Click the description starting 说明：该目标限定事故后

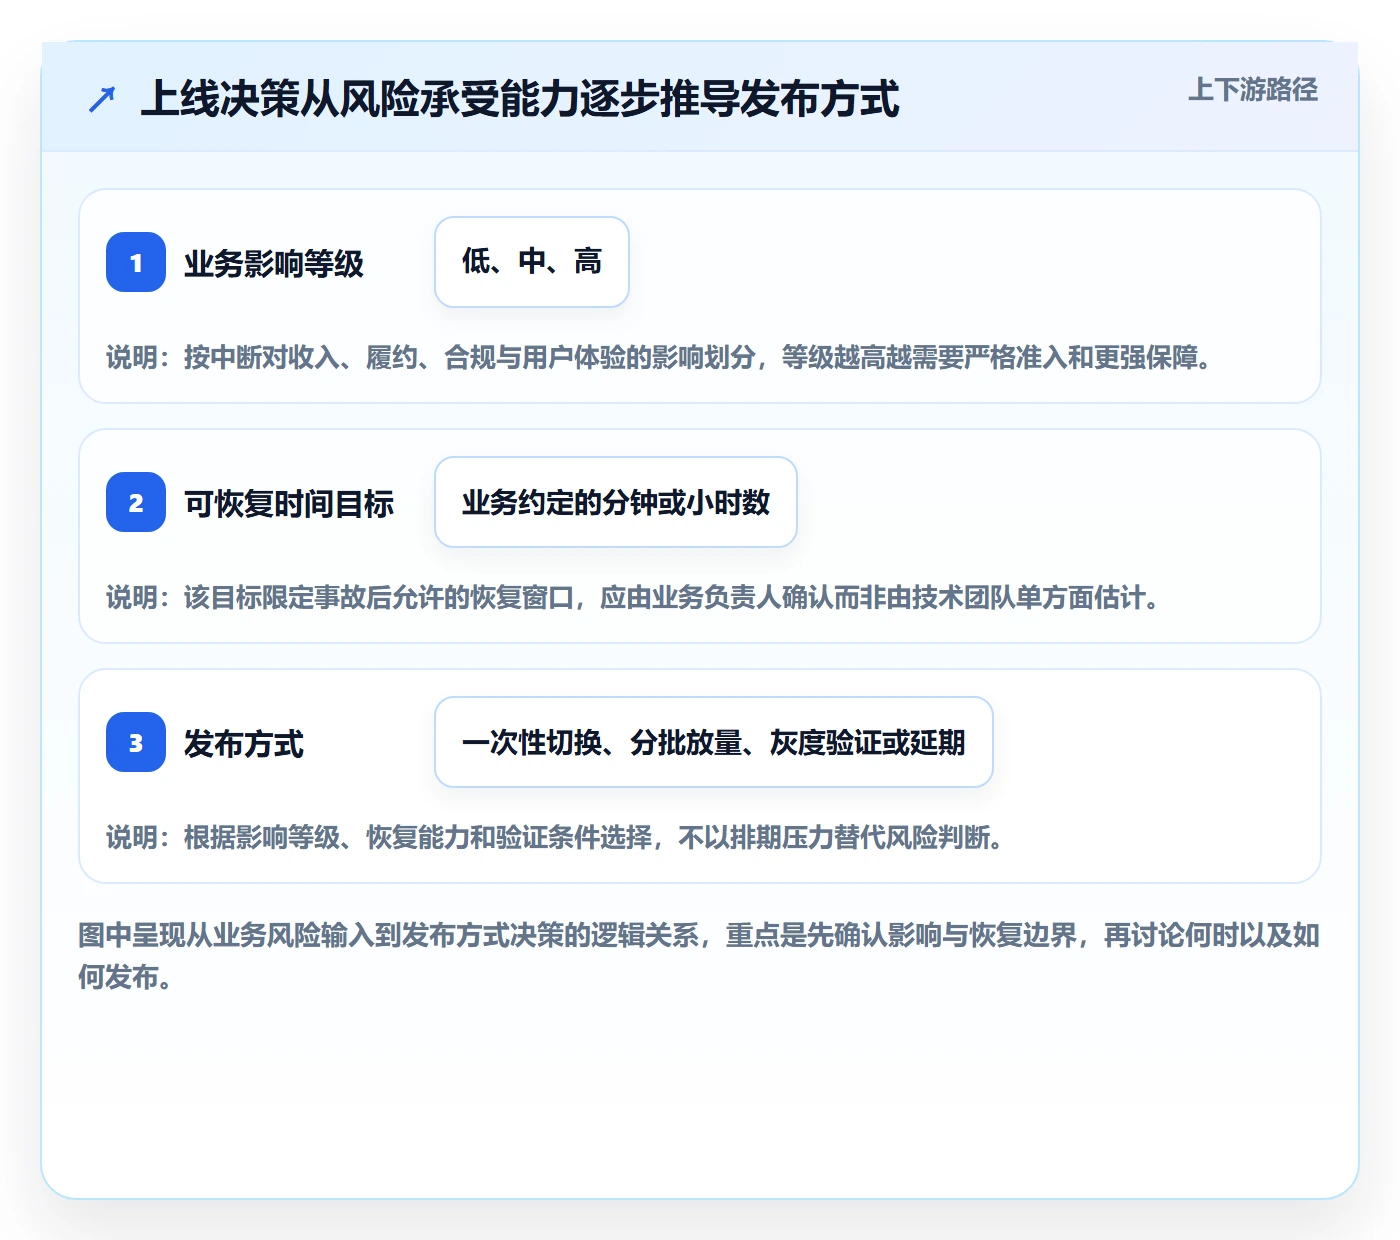coord(633,597)
